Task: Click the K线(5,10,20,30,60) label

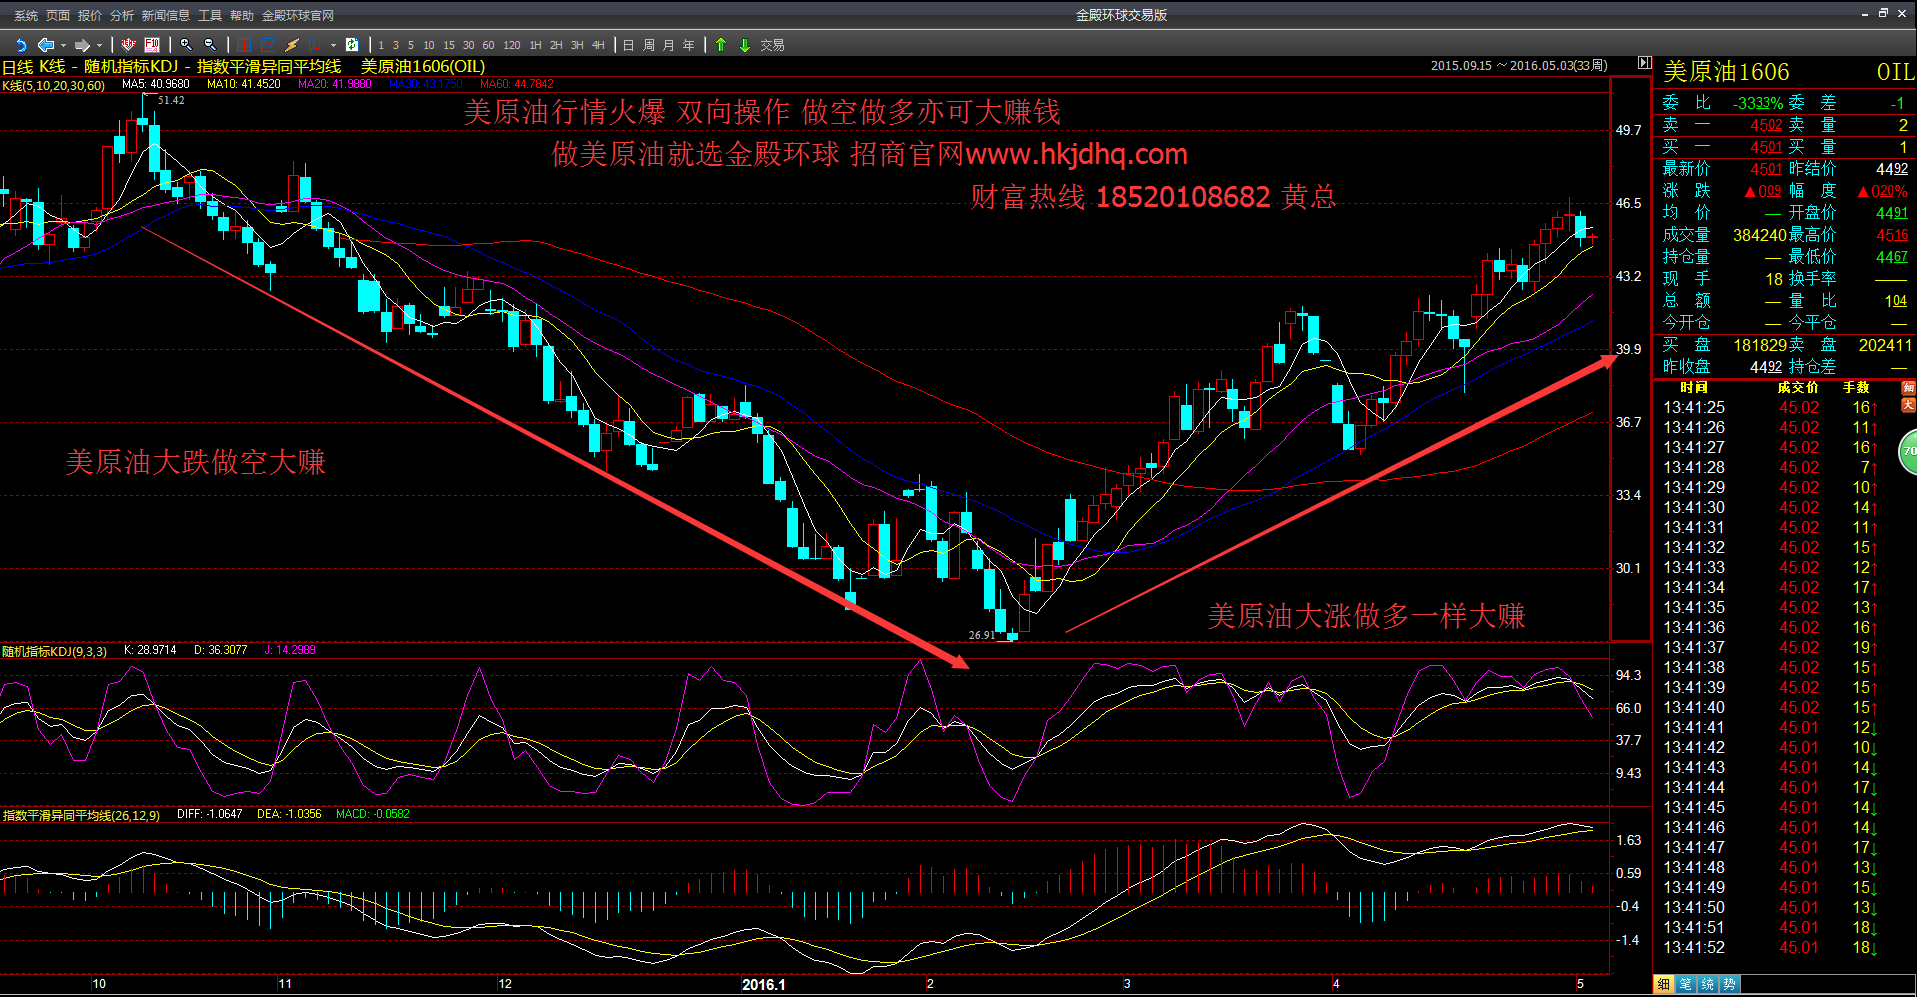Action: [x=54, y=86]
